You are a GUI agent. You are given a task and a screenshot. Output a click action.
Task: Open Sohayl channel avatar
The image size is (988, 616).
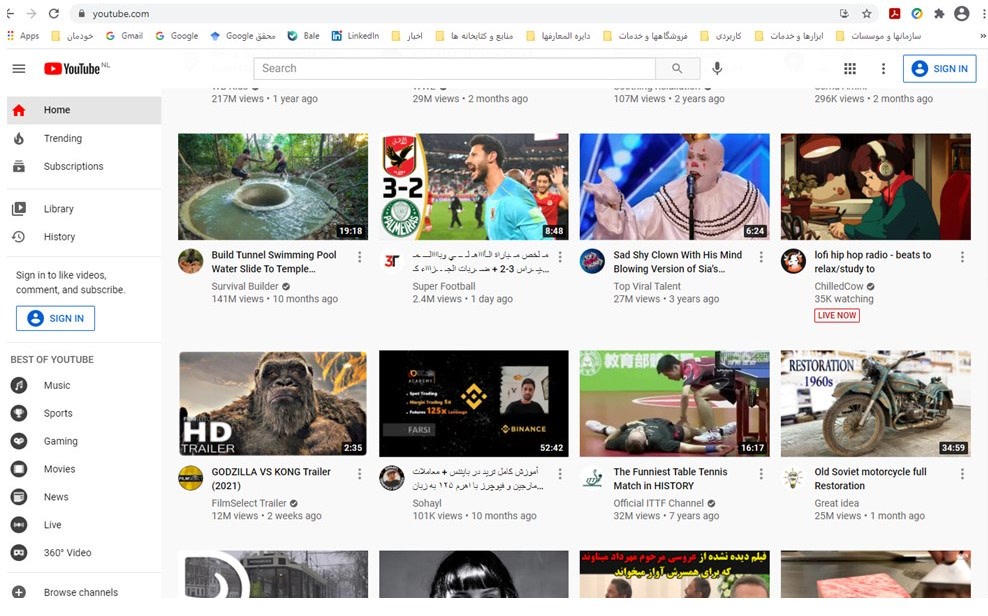point(391,478)
